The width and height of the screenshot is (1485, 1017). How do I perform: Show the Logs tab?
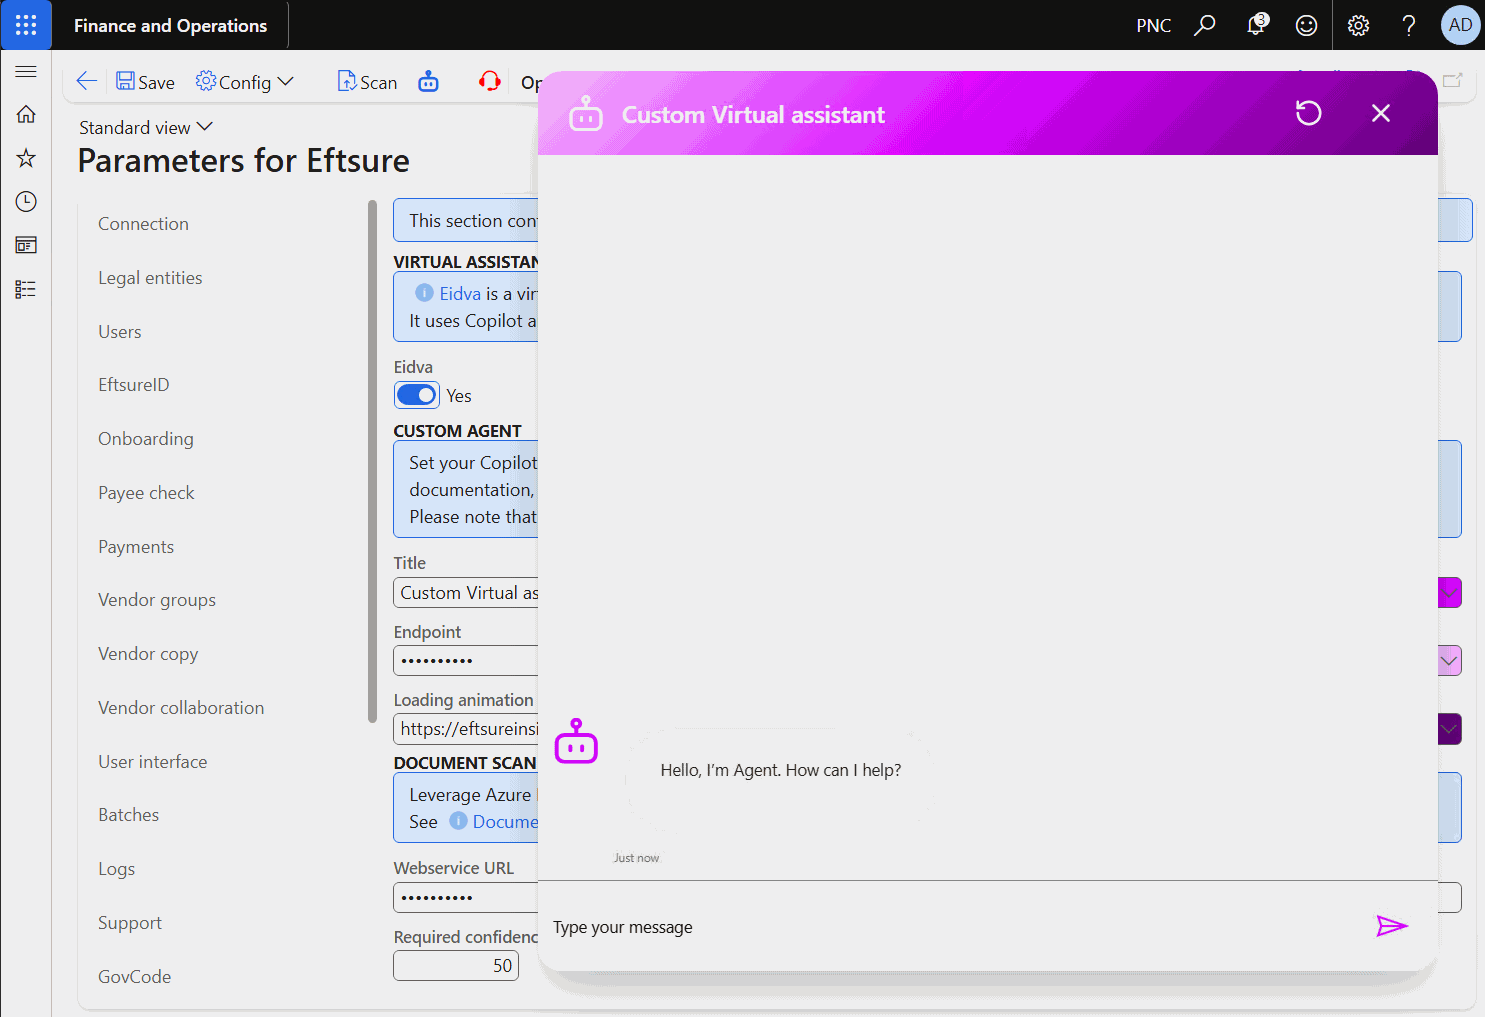click(117, 869)
